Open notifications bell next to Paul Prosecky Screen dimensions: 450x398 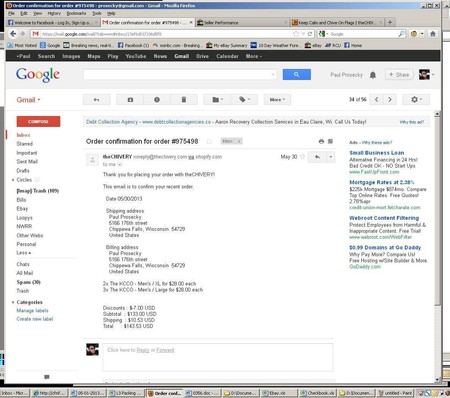tap(373, 75)
